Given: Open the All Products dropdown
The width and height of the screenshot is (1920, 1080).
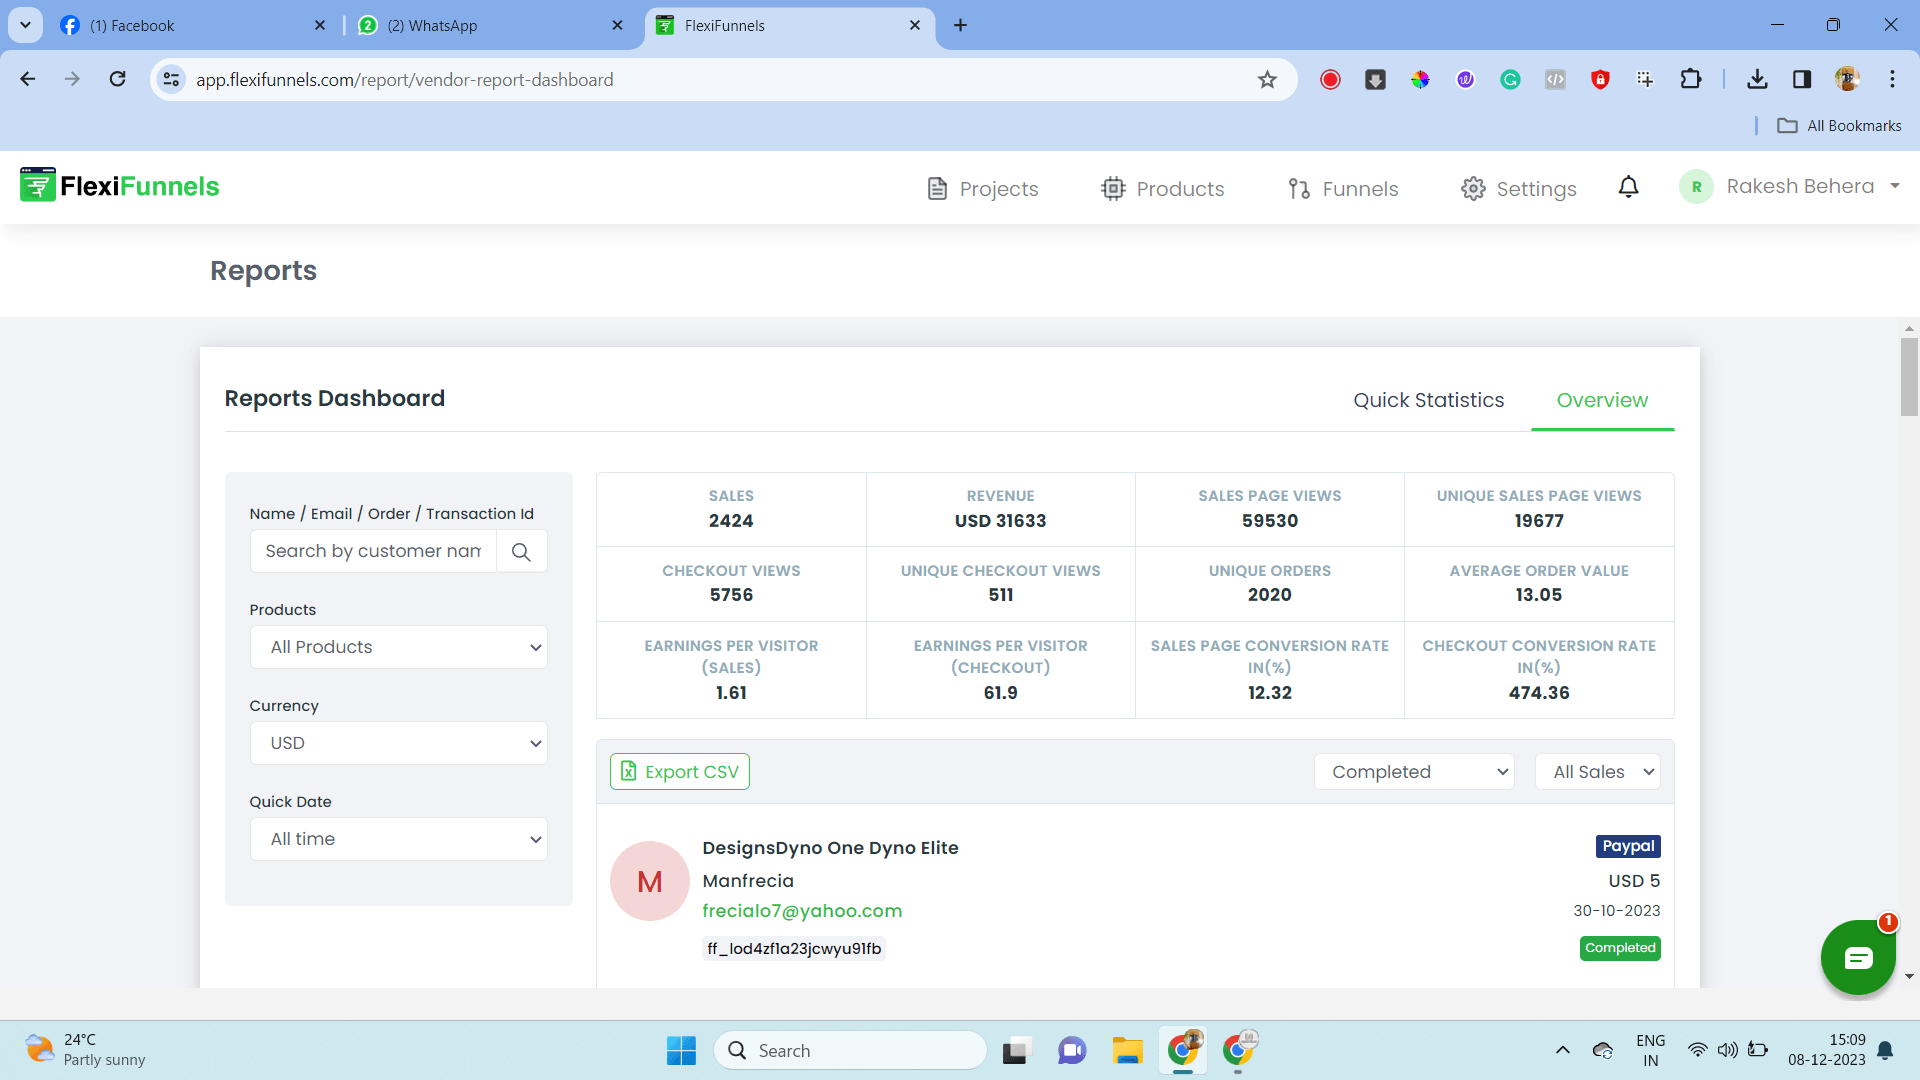Looking at the screenshot, I should click(399, 647).
